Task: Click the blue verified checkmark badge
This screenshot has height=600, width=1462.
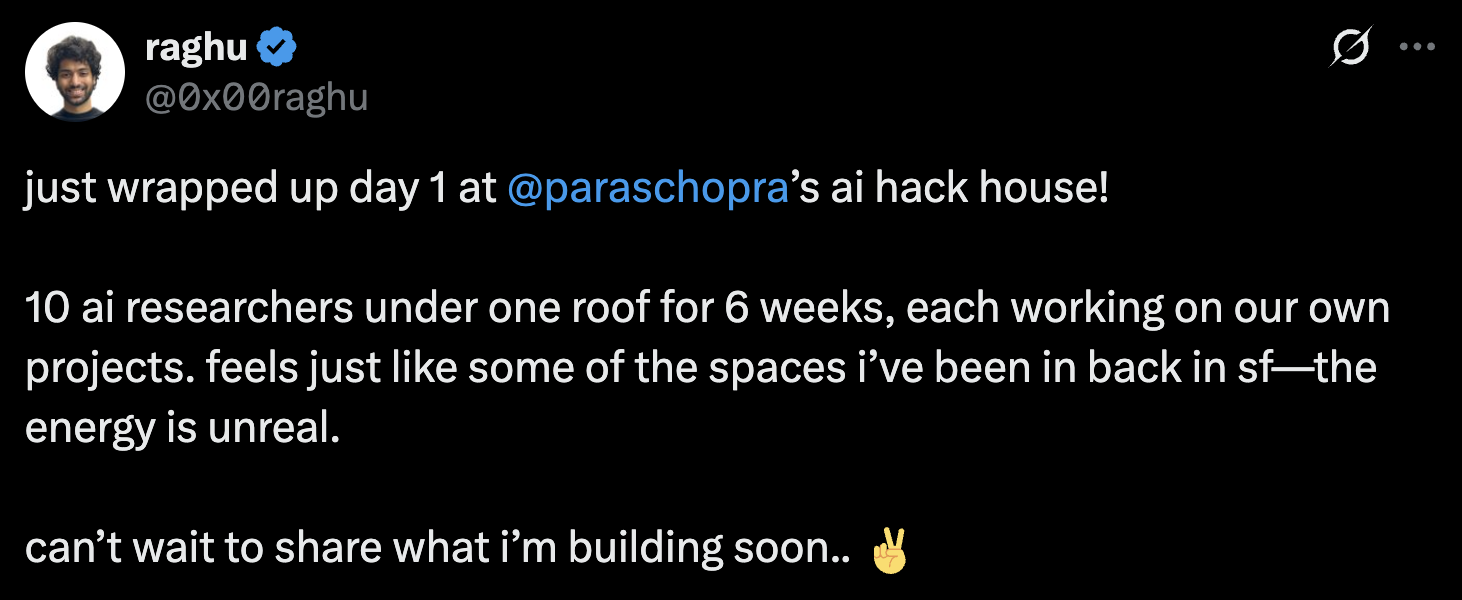Action: tap(278, 48)
